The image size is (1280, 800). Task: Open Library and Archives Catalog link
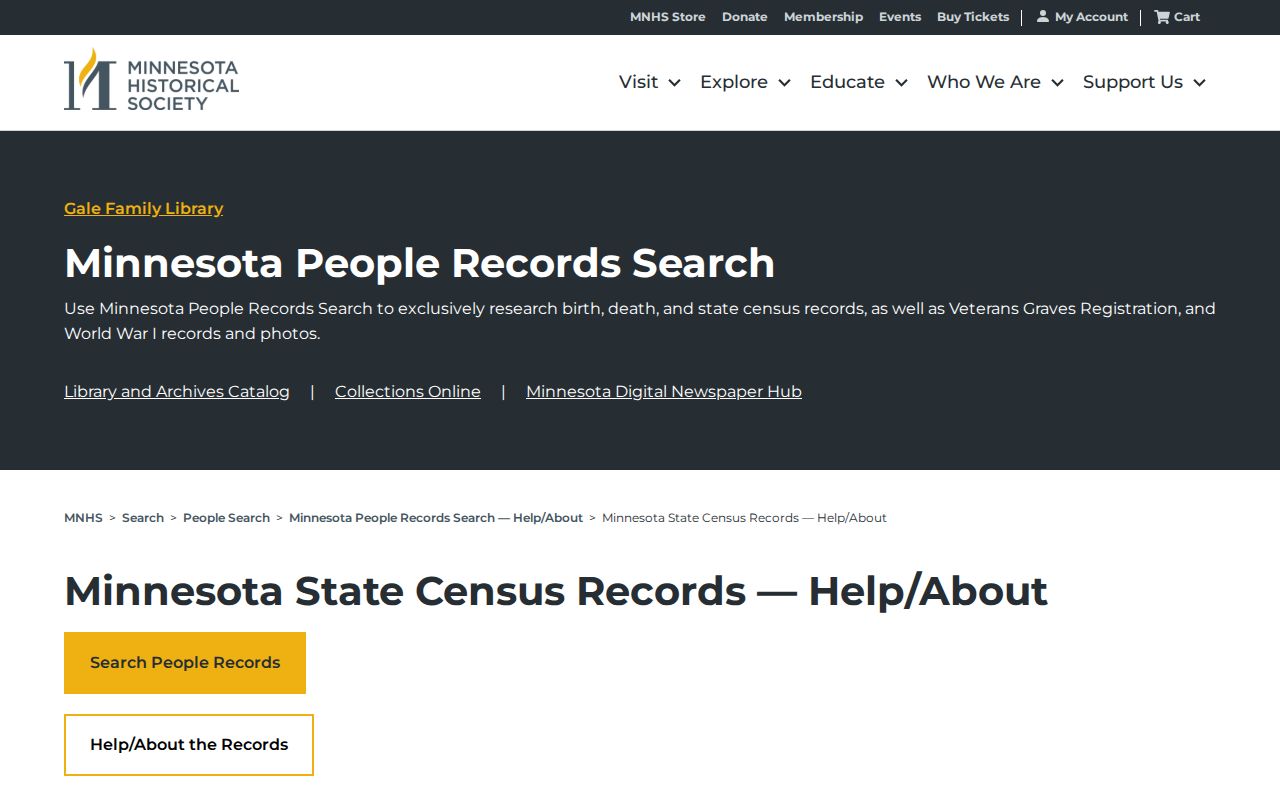177,391
